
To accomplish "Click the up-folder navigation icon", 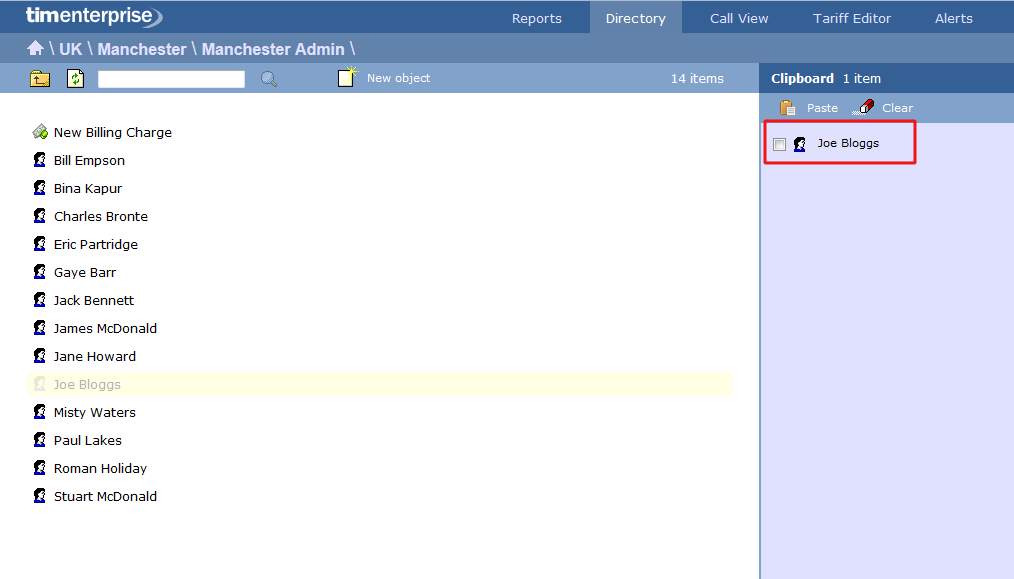I will 39,77.
